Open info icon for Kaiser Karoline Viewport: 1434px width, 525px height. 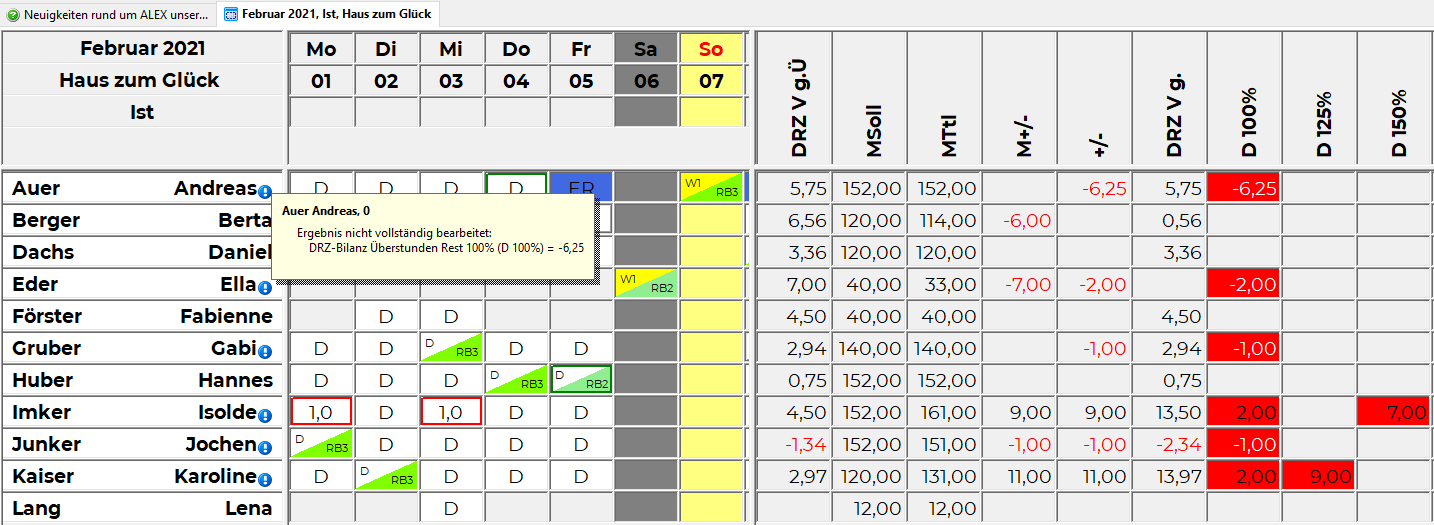265,480
